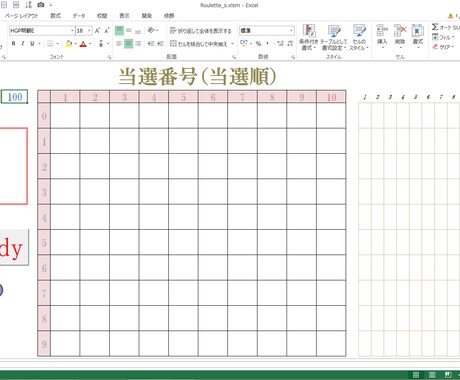Click the accounting number format icon
Screen dimensions: 460x380
(244, 43)
